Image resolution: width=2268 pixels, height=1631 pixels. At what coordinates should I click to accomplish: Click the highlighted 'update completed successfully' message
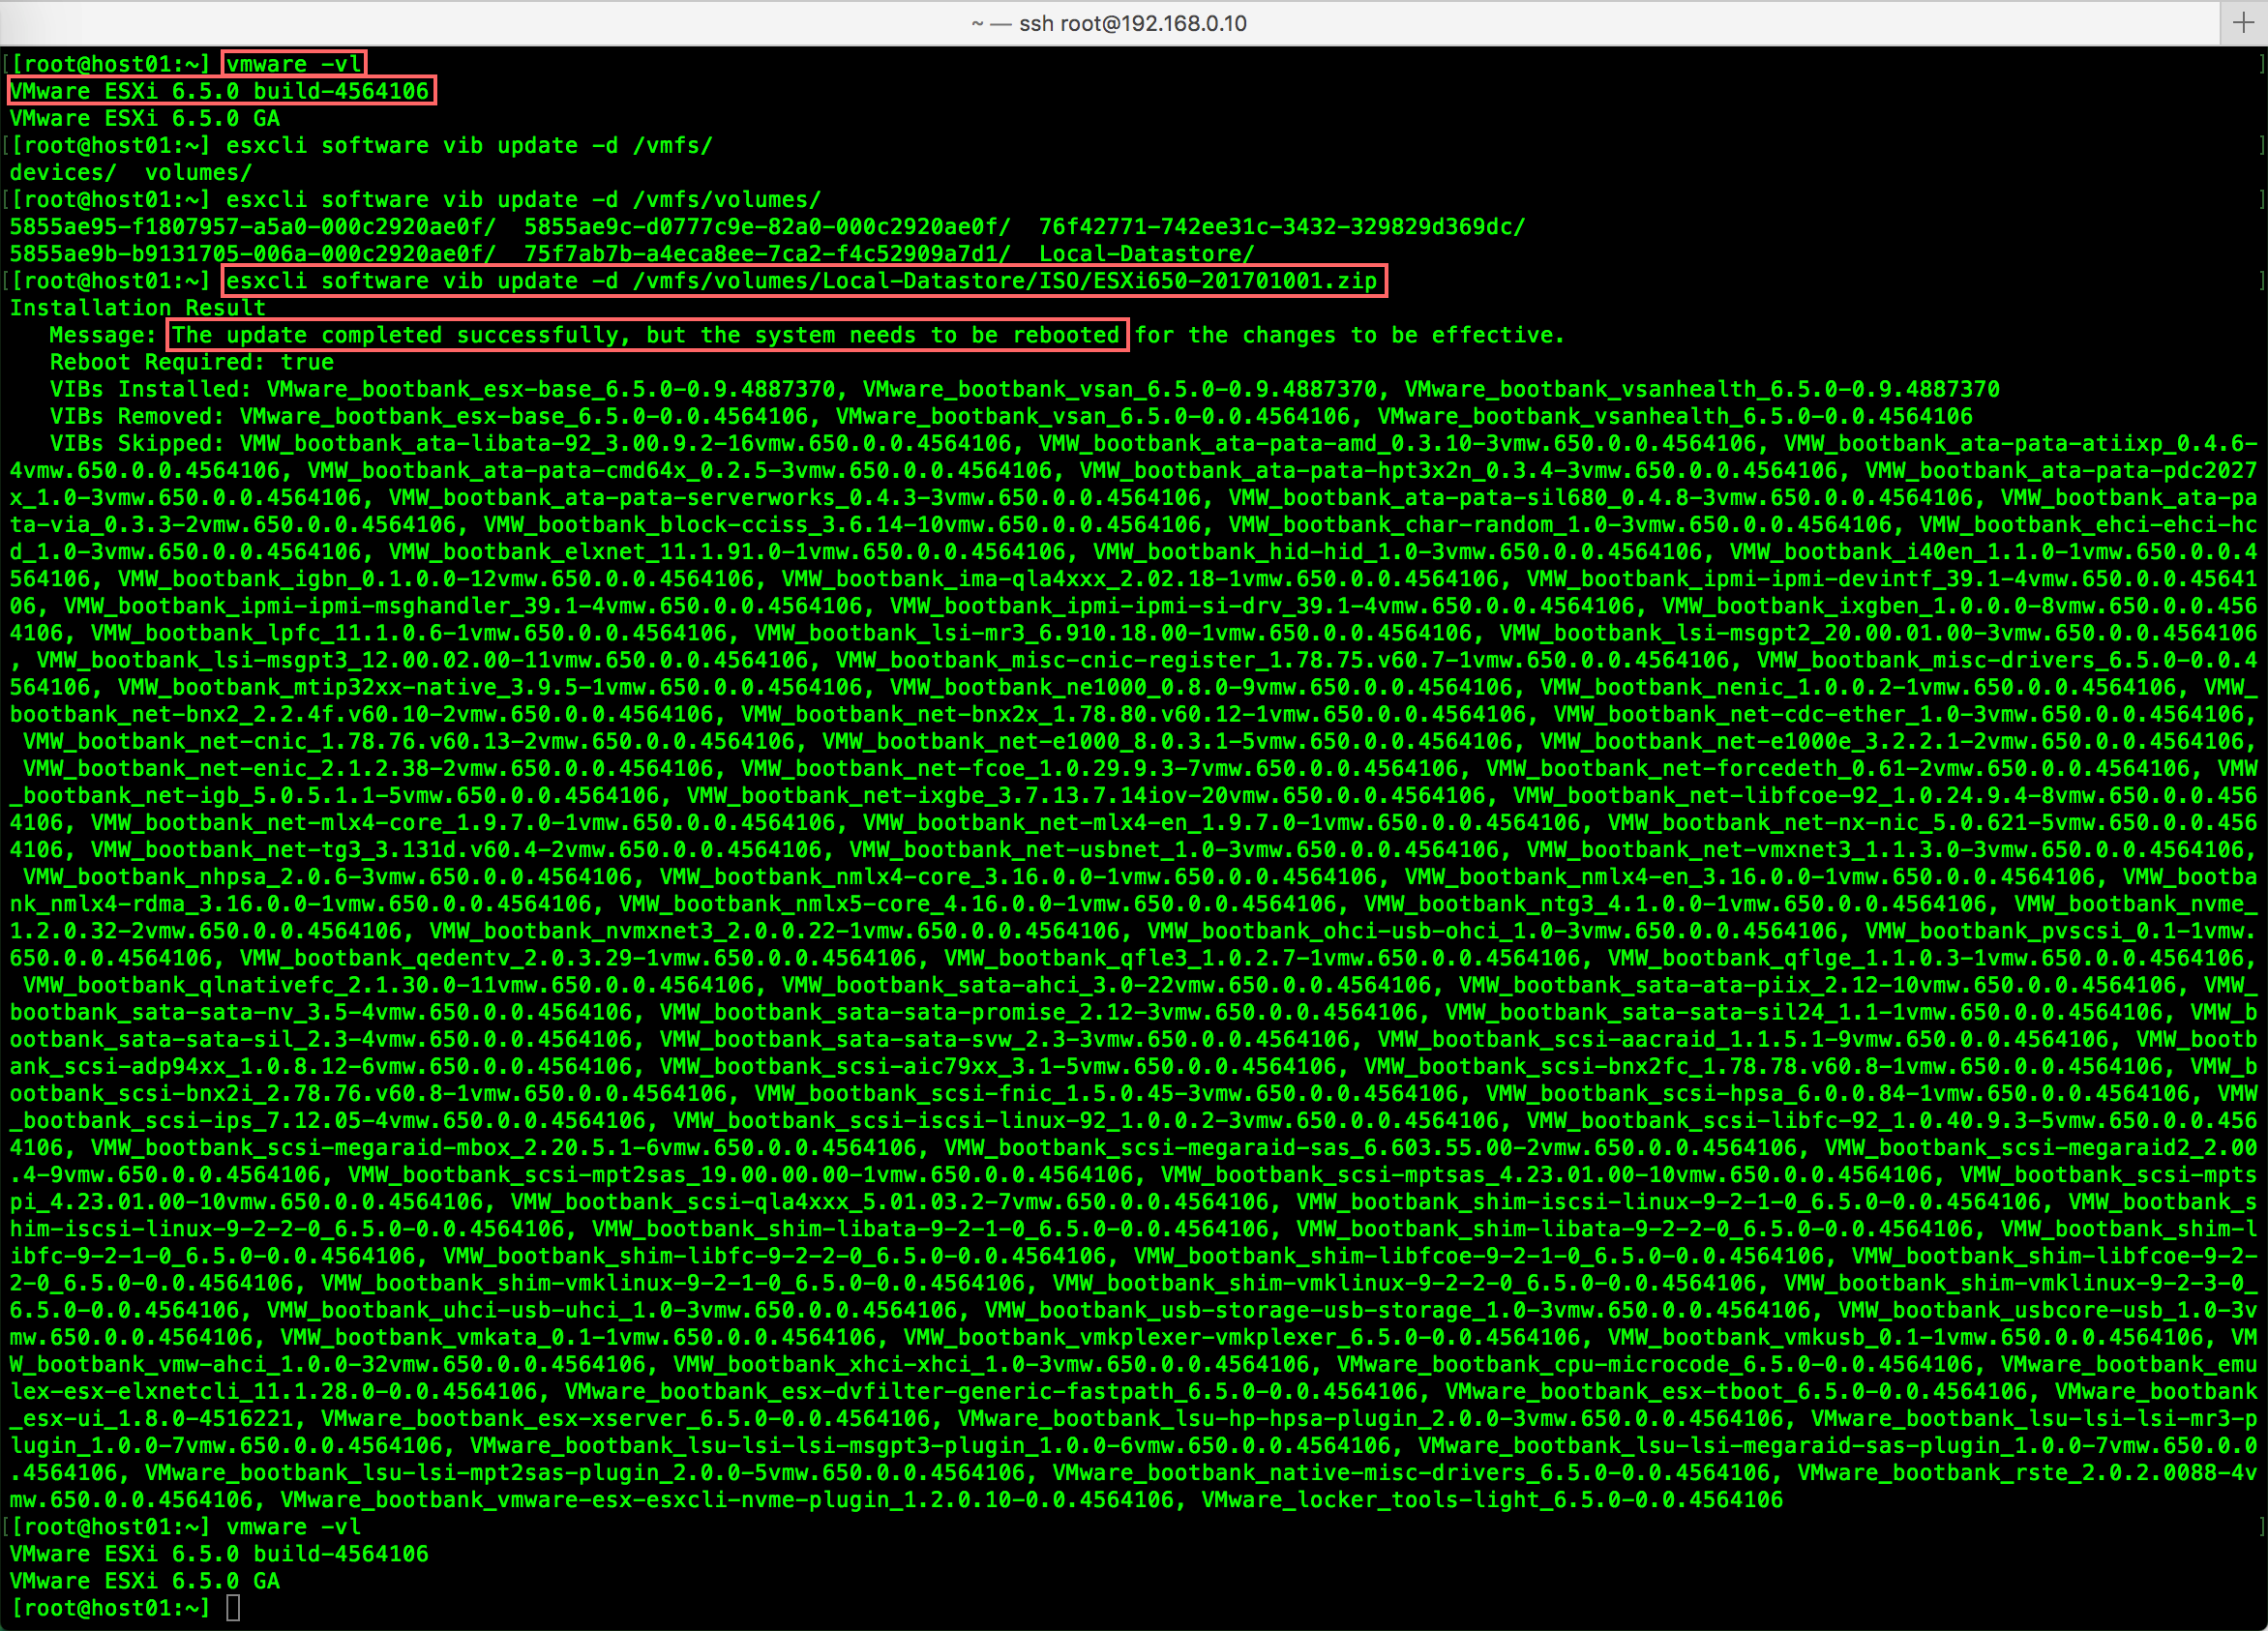pos(646,335)
